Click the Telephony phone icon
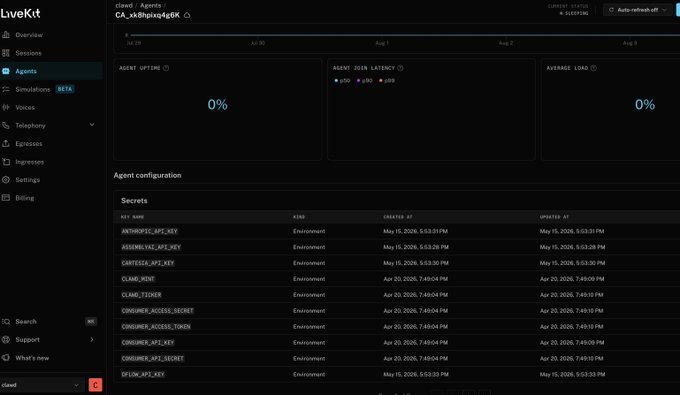The height and width of the screenshot is (395, 680). (6, 125)
